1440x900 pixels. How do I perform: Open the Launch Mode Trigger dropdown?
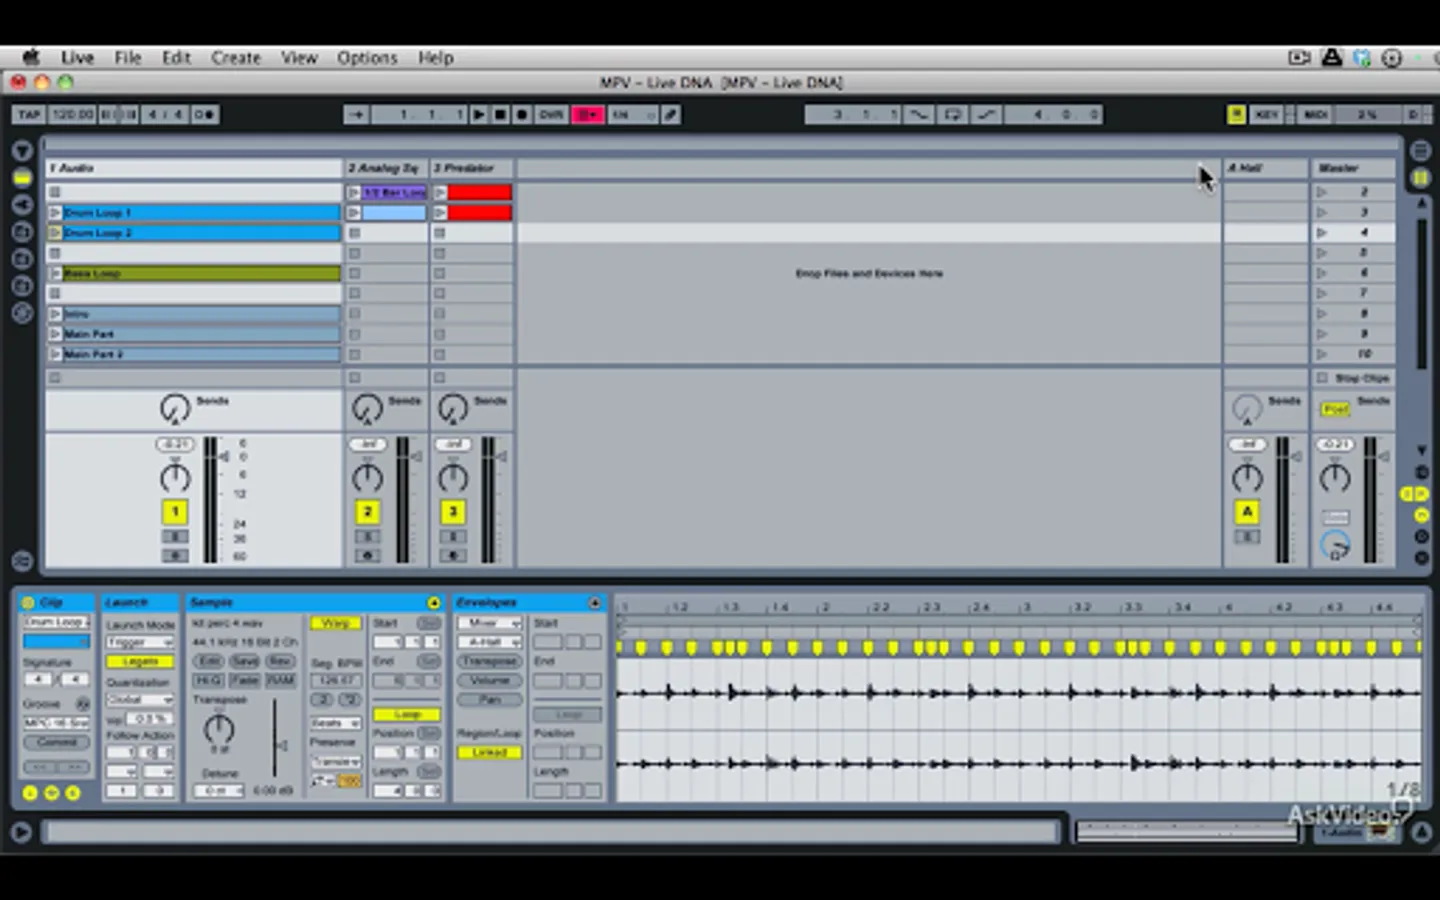(x=140, y=642)
